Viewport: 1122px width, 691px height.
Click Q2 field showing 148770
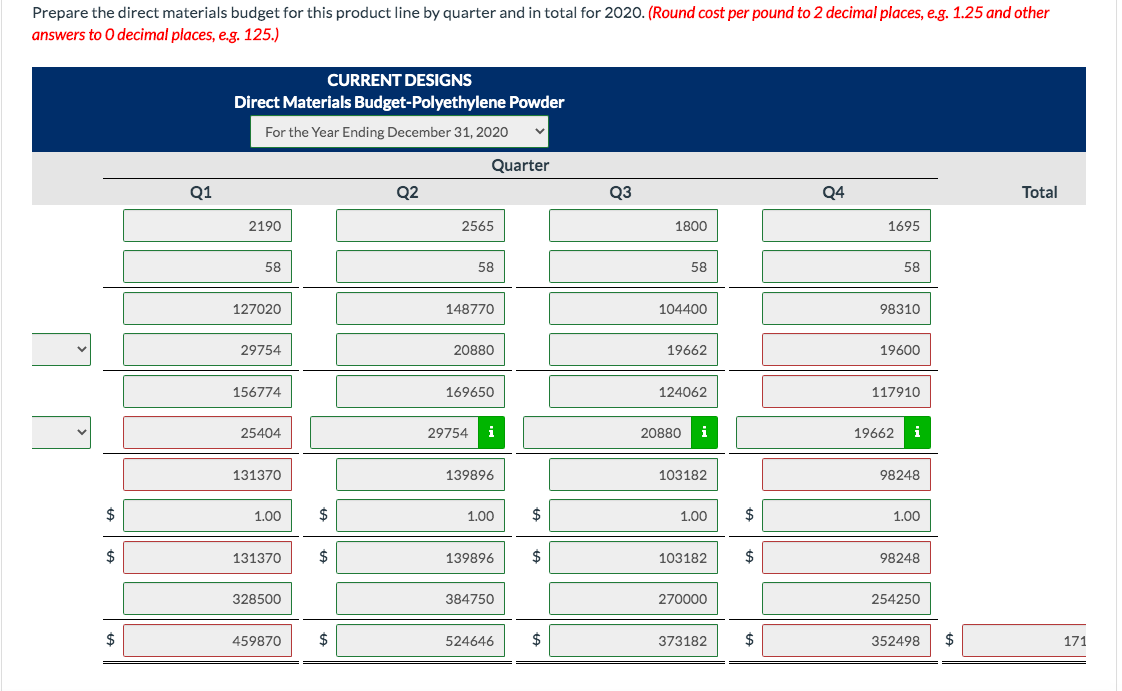421,309
